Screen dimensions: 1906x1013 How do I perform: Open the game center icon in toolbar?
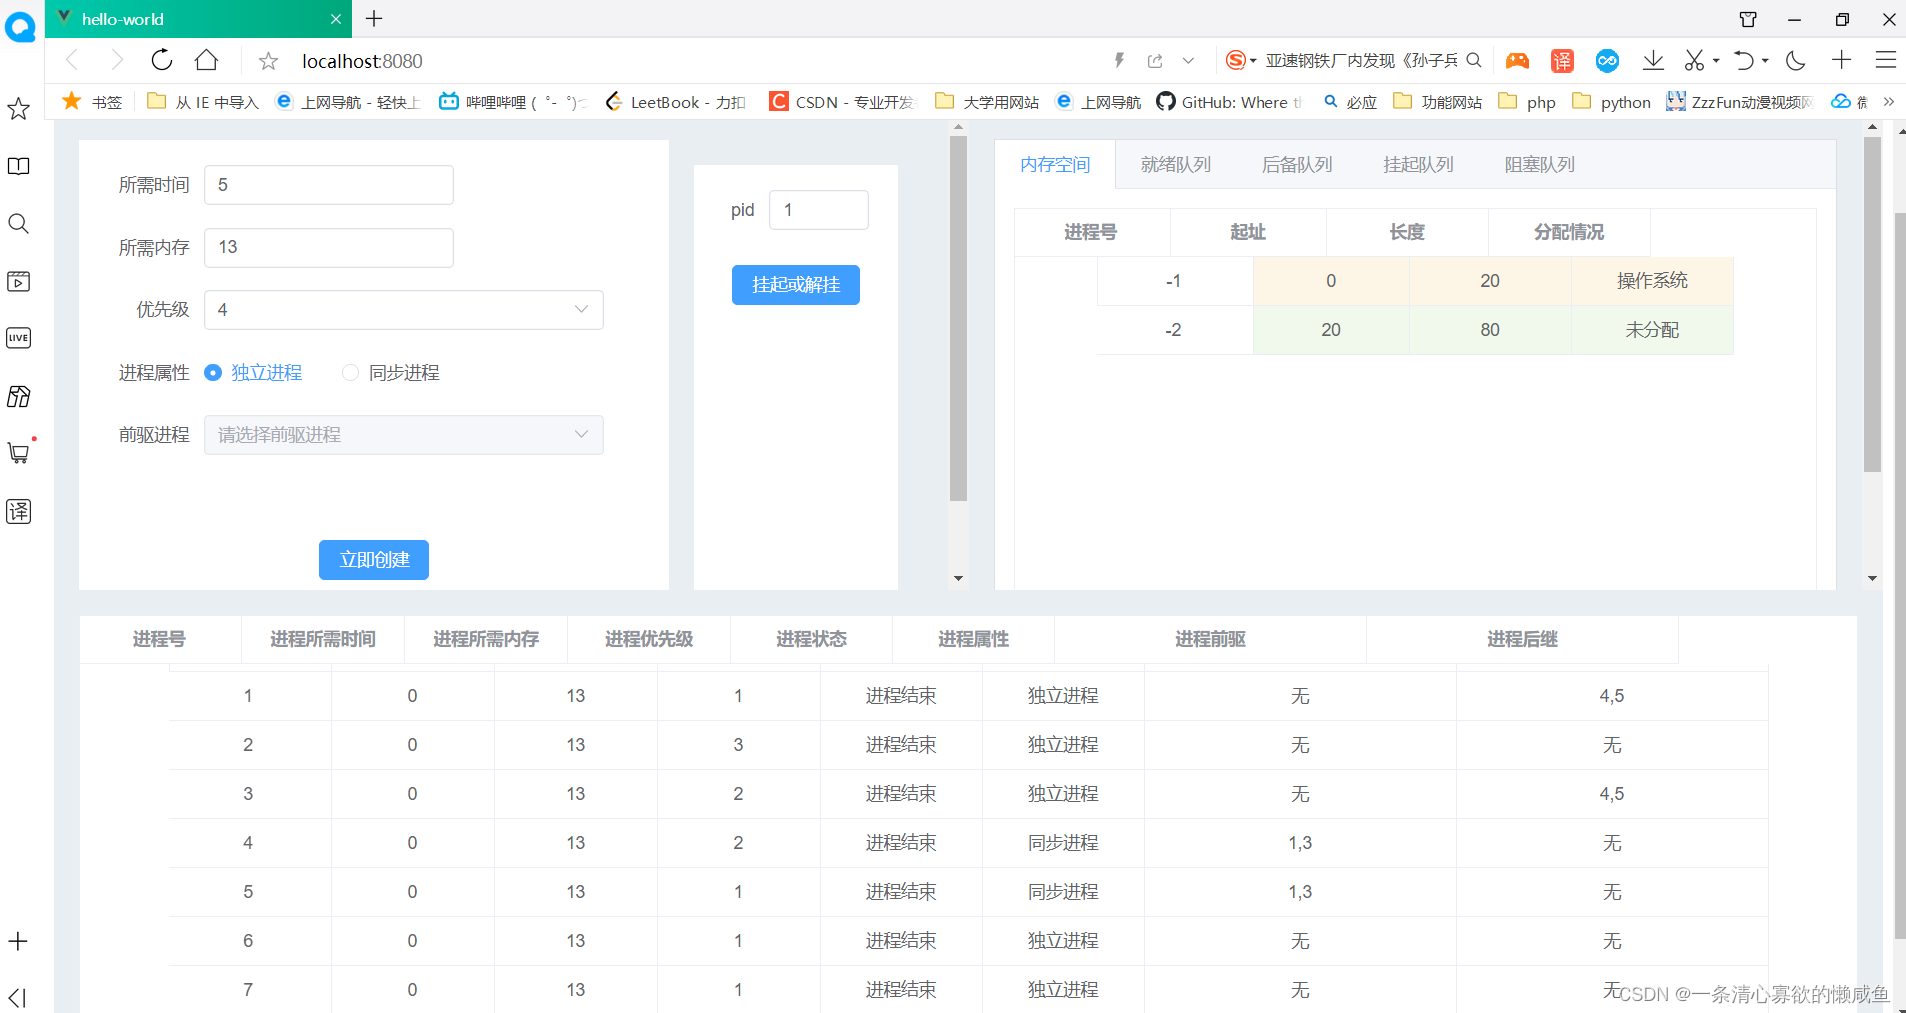[x=1518, y=60]
